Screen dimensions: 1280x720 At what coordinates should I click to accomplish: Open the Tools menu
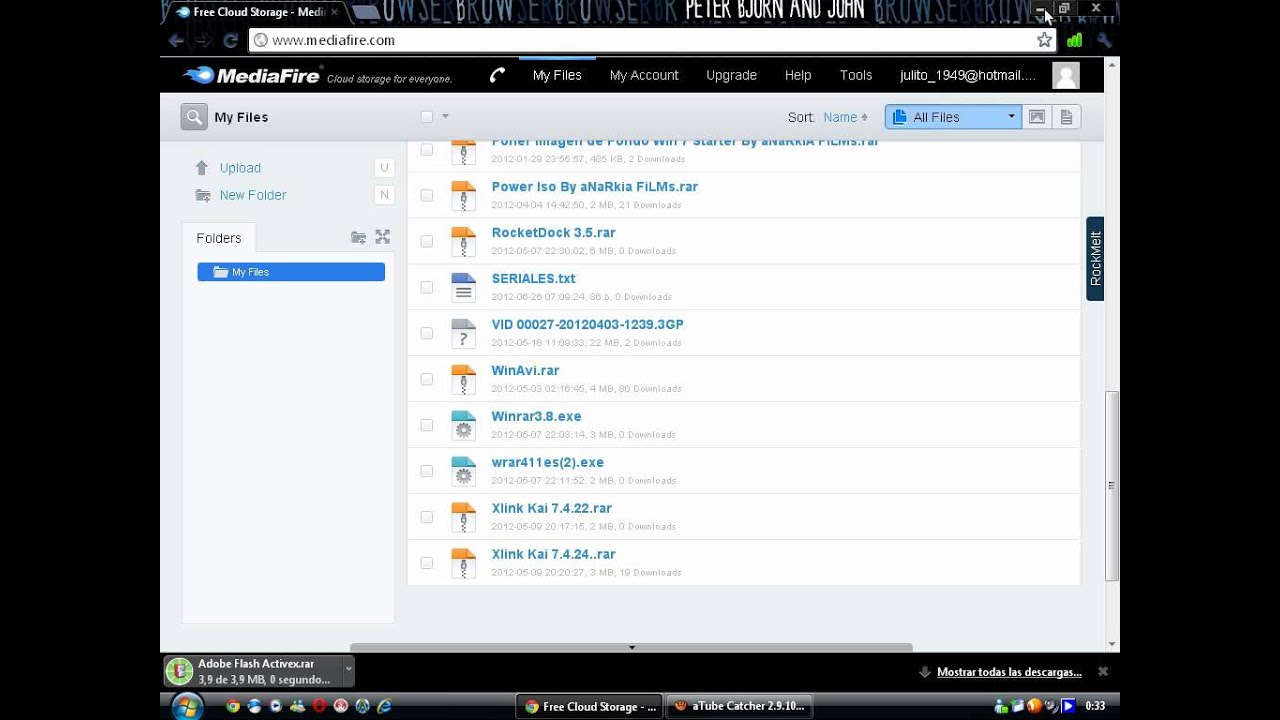click(856, 75)
